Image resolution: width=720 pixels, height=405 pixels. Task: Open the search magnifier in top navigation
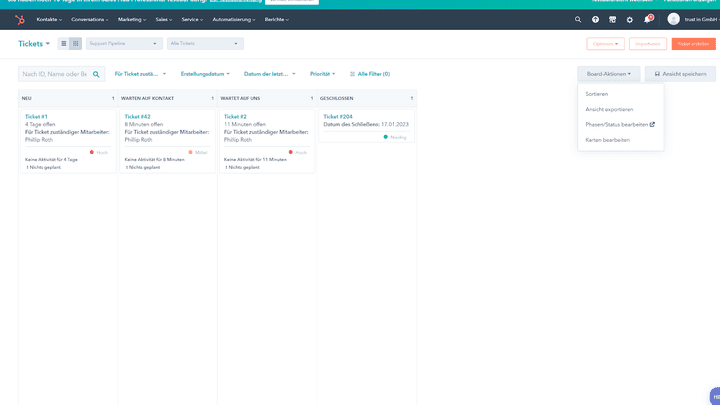tap(578, 19)
